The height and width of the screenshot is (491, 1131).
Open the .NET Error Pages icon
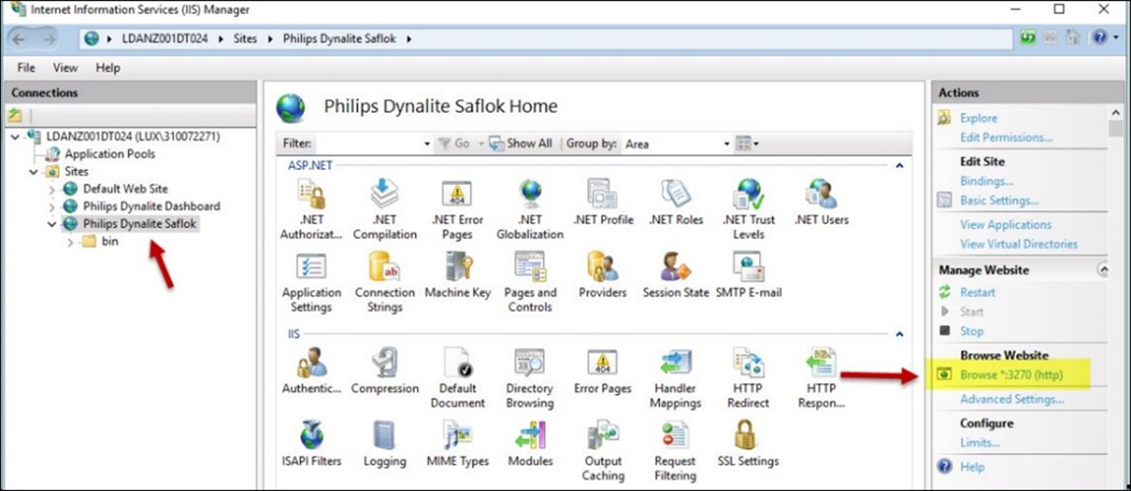coord(458,195)
